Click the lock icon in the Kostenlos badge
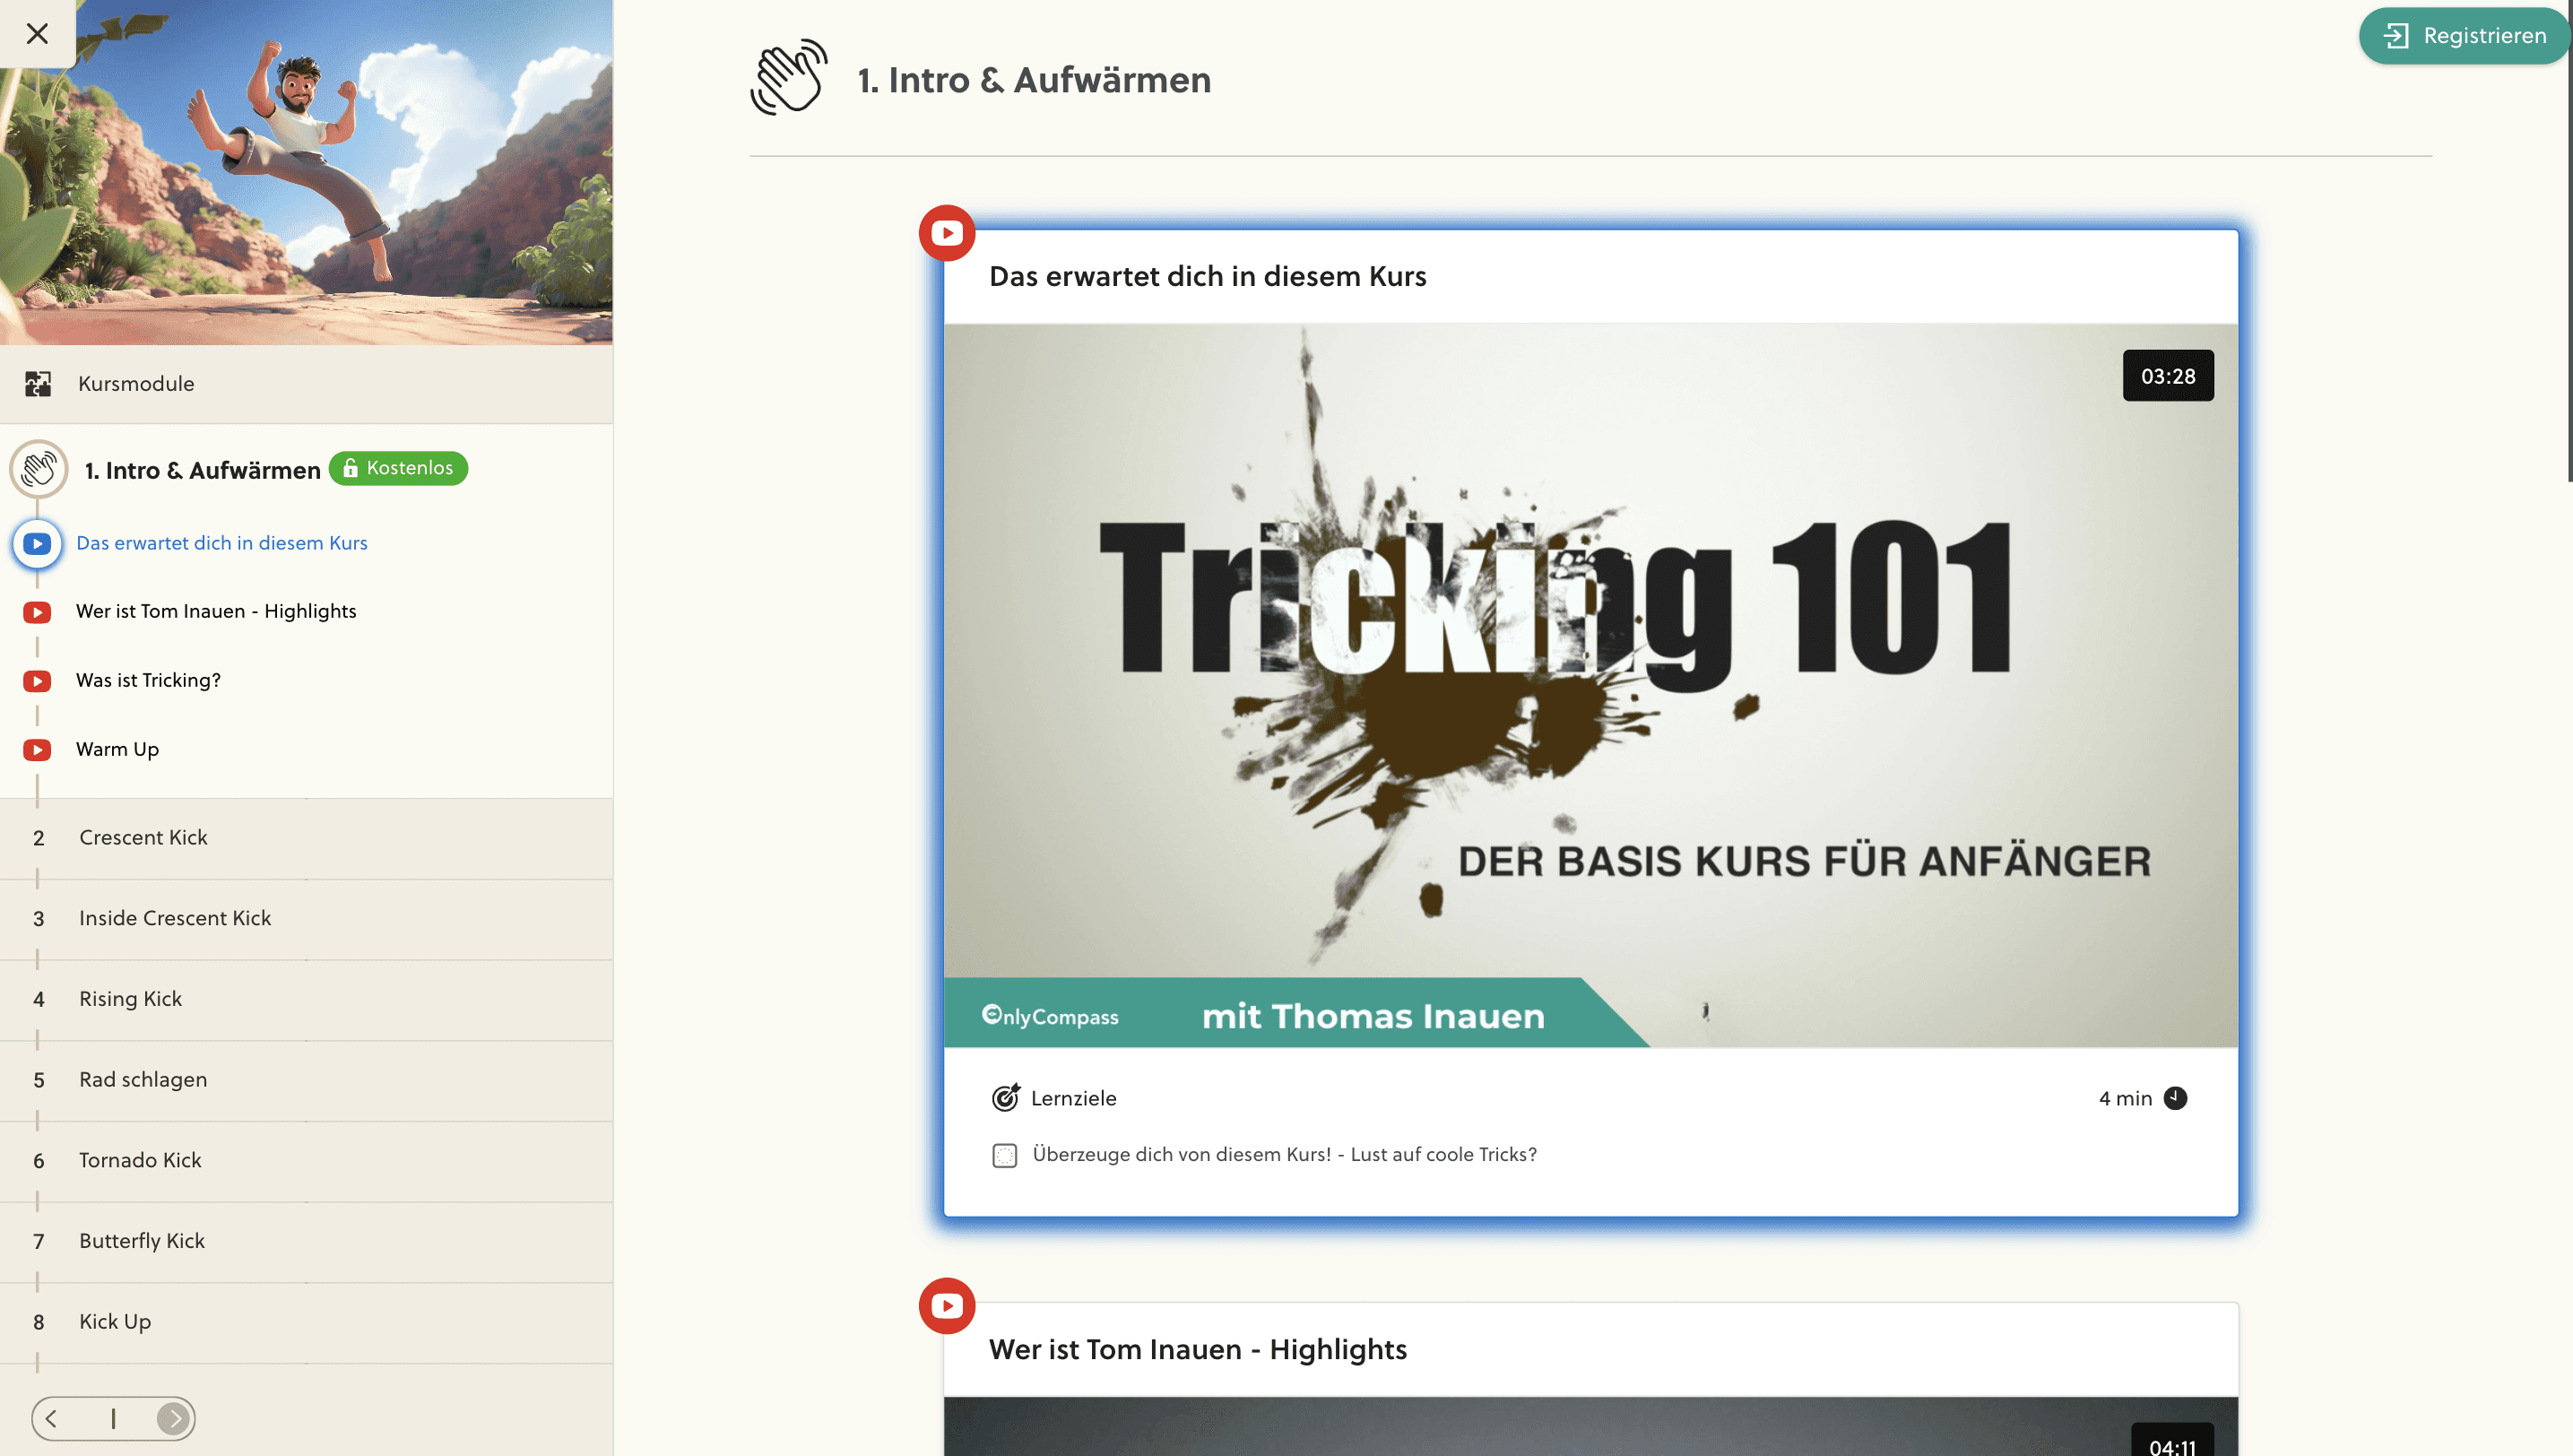 tap(350, 468)
